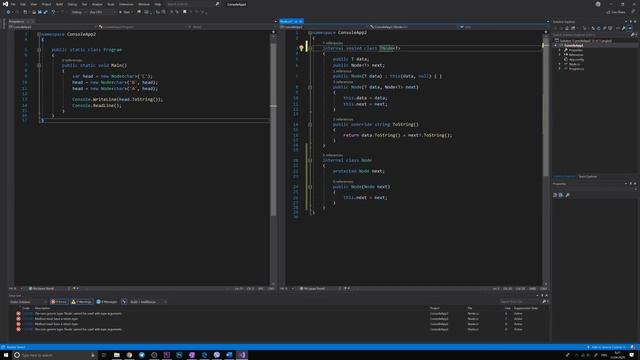This screenshot has width=640, height=360.
Task: Open the Debug configuration dropdown
Action: pyautogui.click(x=78, y=12)
